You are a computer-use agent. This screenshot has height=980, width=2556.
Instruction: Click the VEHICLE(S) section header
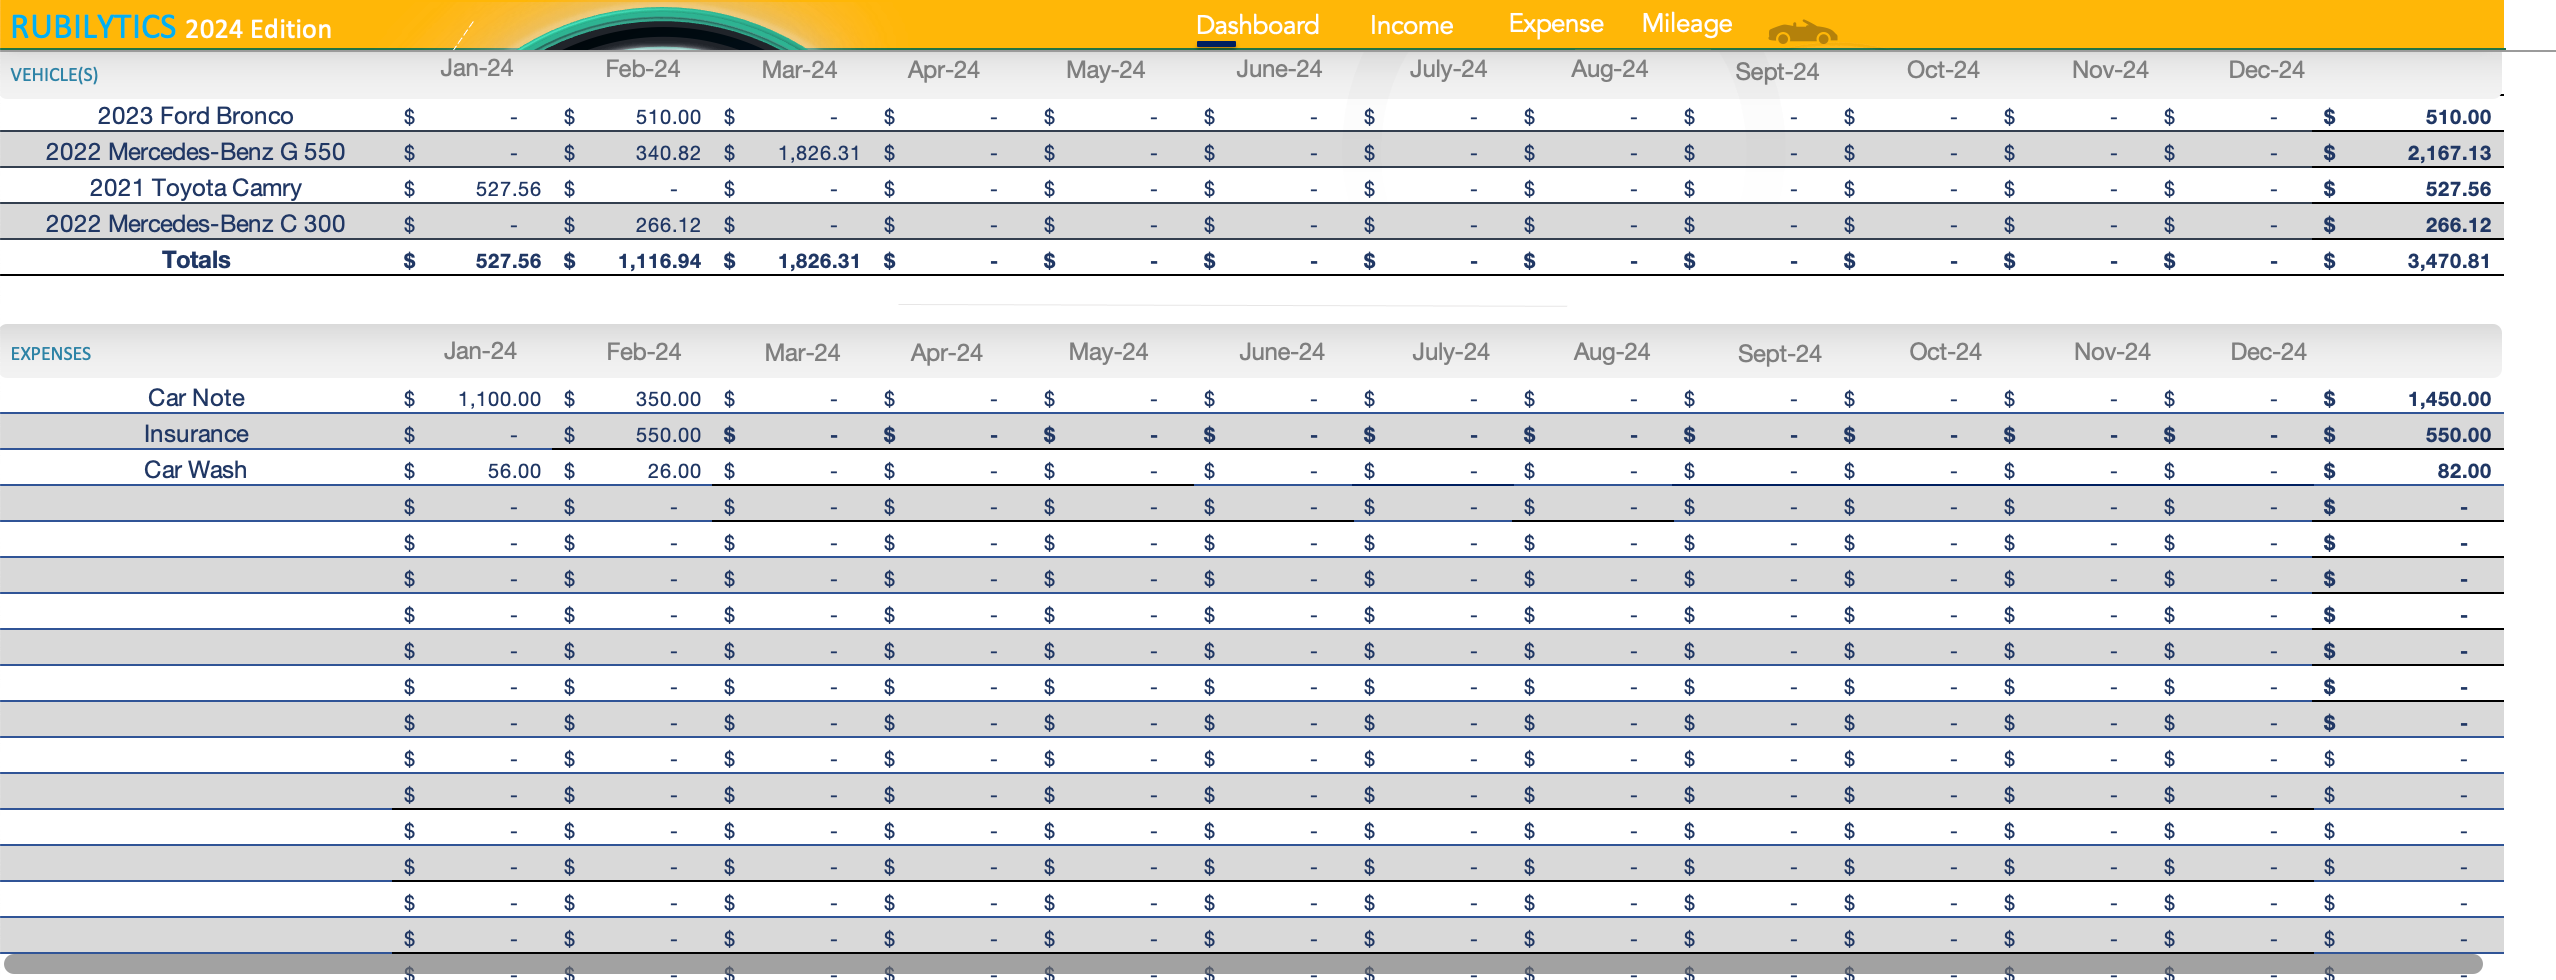53,74
